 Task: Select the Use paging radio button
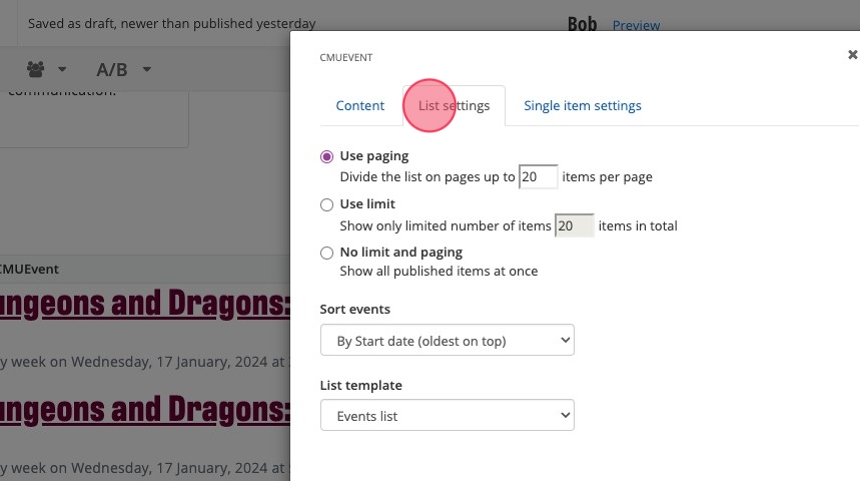point(327,157)
